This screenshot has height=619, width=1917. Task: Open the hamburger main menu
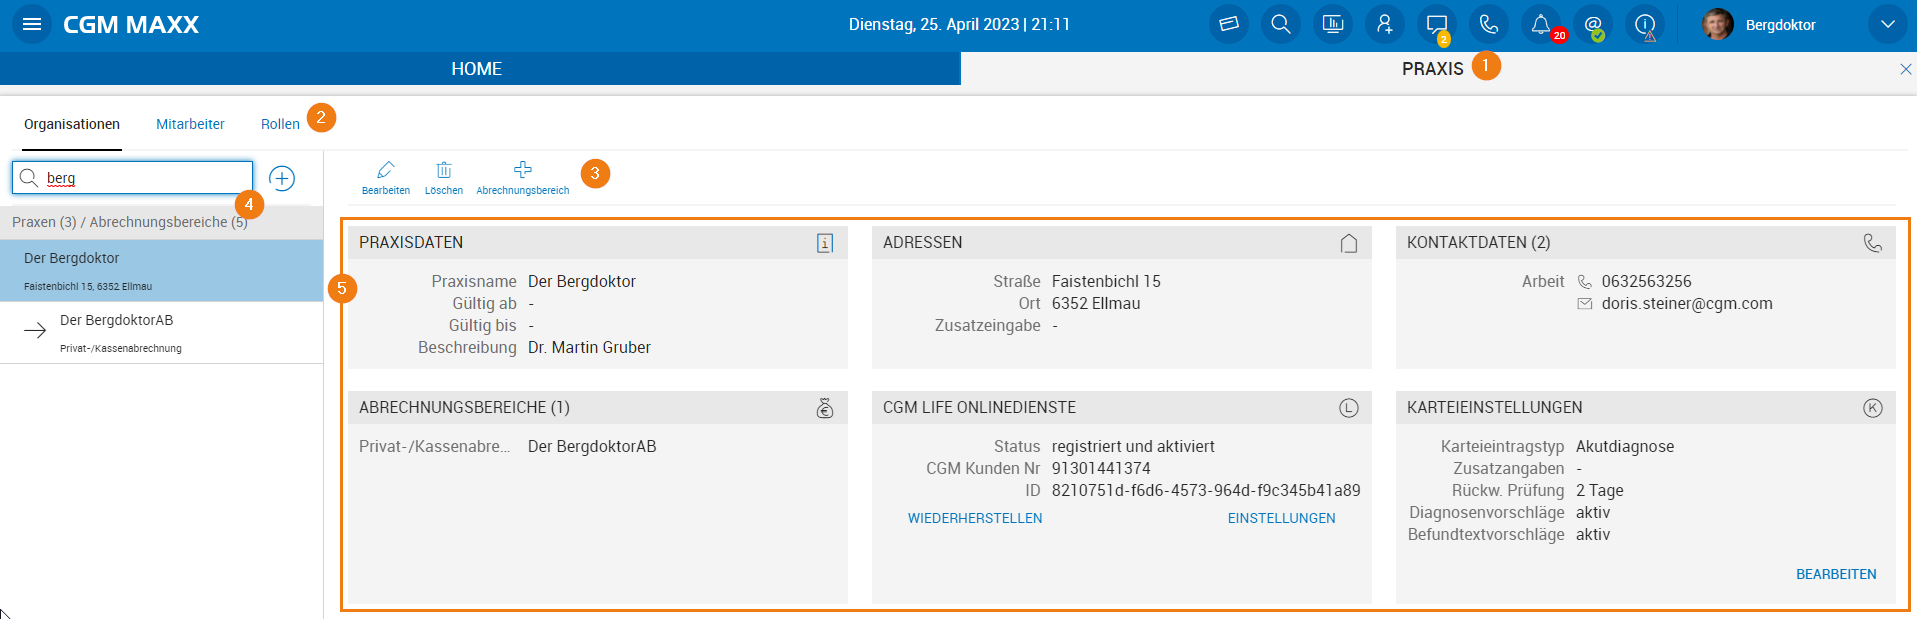(32, 24)
